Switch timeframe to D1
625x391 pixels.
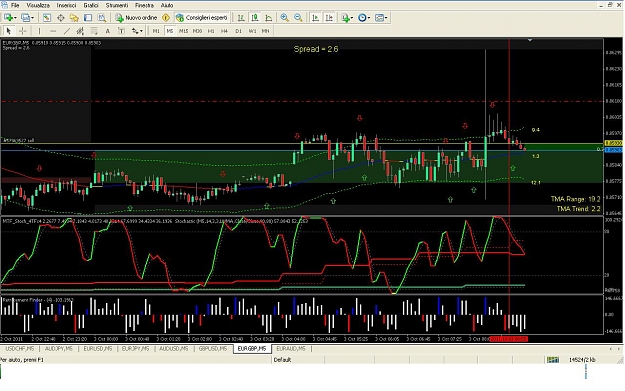tap(238, 31)
